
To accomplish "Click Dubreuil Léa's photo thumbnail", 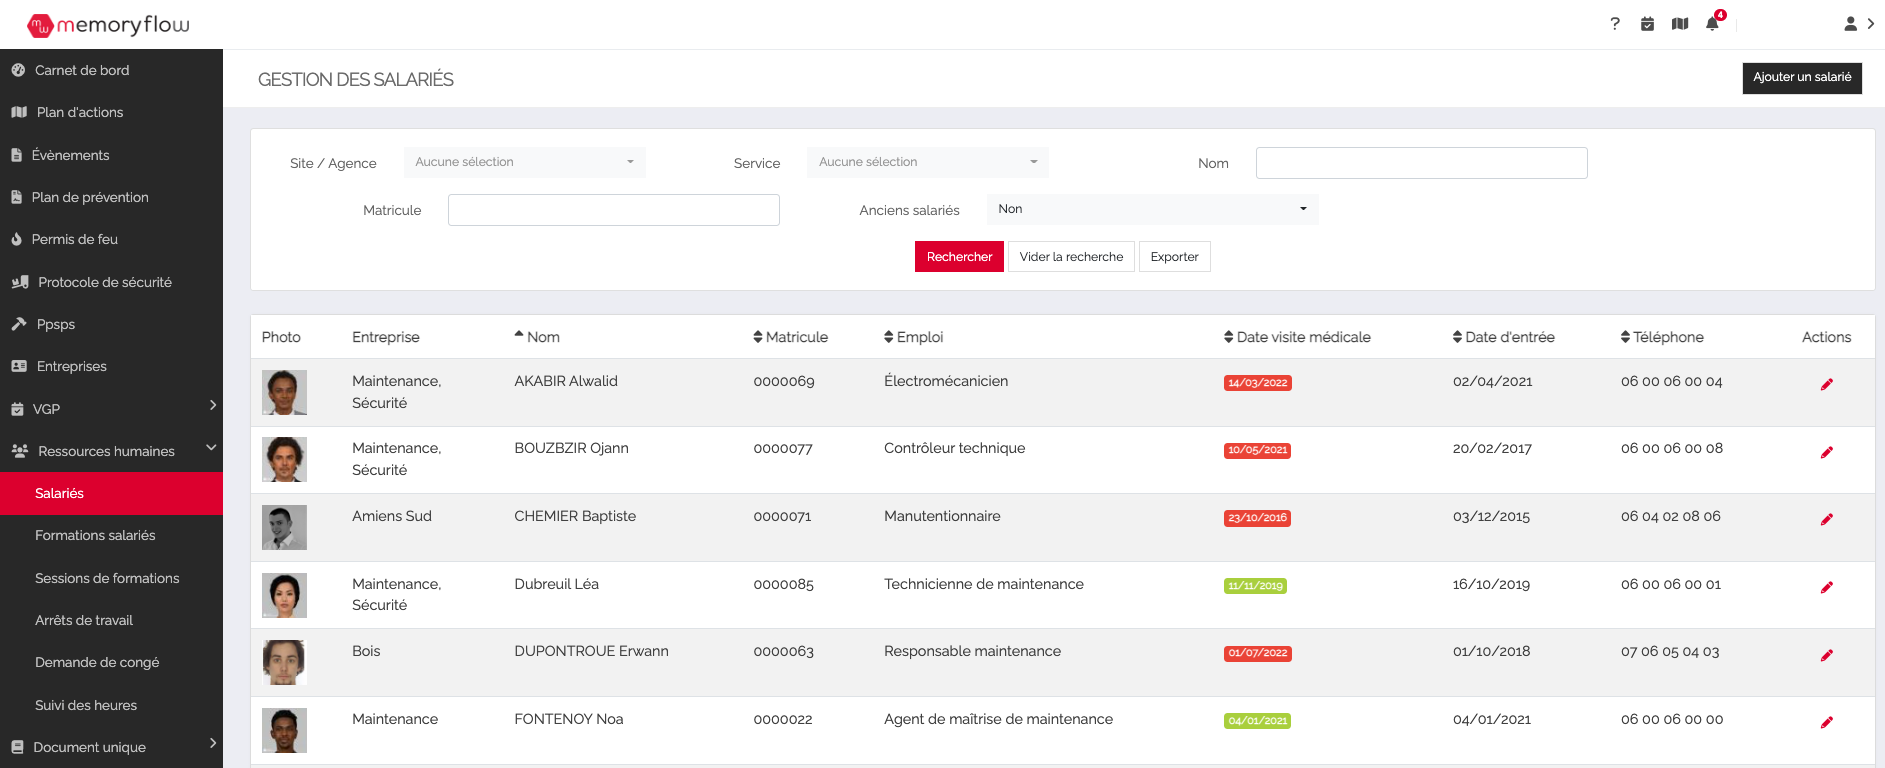I will tap(284, 595).
